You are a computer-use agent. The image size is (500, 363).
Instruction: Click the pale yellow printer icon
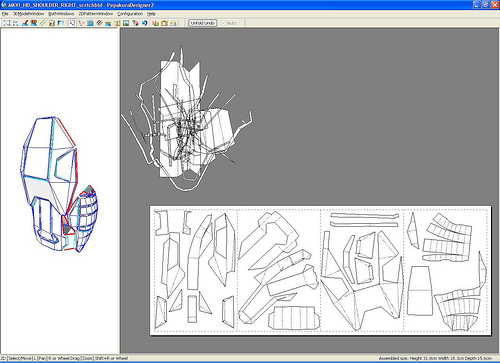click(173, 23)
